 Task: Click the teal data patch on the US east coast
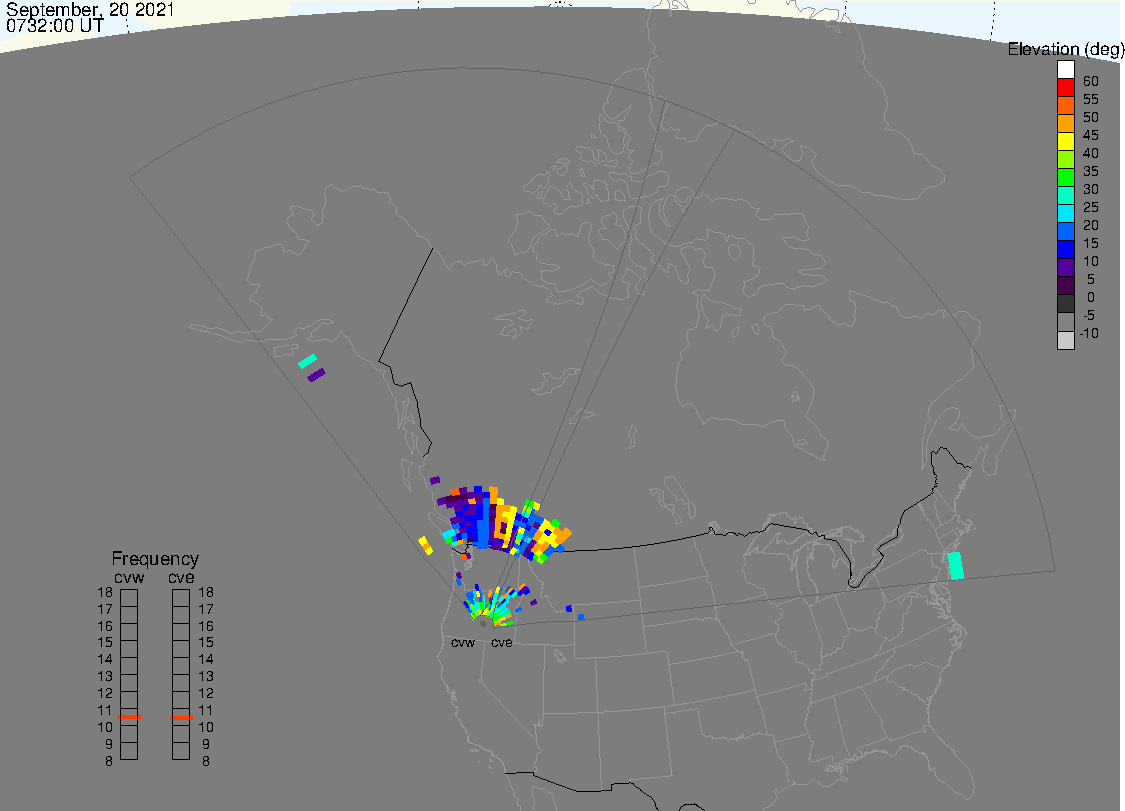point(956,566)
